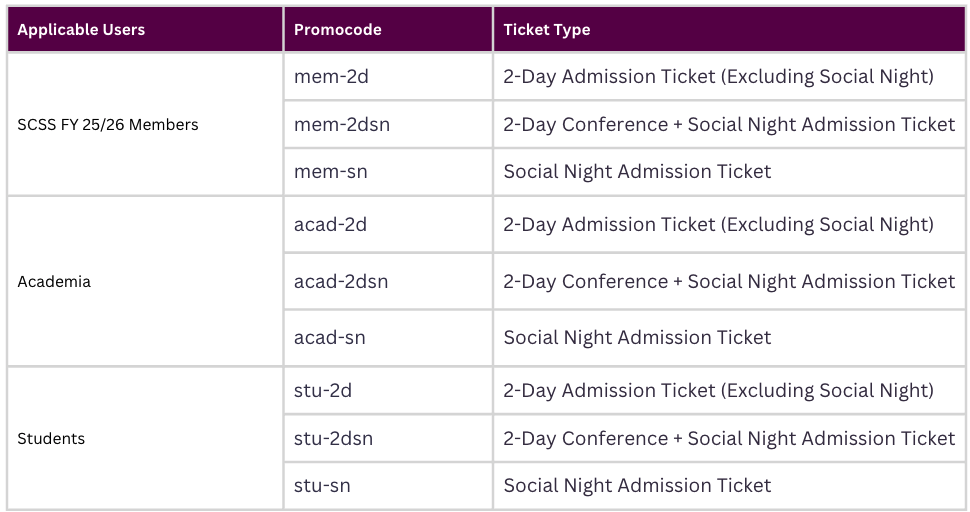The width and height of the screenshot is (970, 512).
Task: Select the mem-2d promocode cell
Action: pyautogui.click(x=388, y=76)
